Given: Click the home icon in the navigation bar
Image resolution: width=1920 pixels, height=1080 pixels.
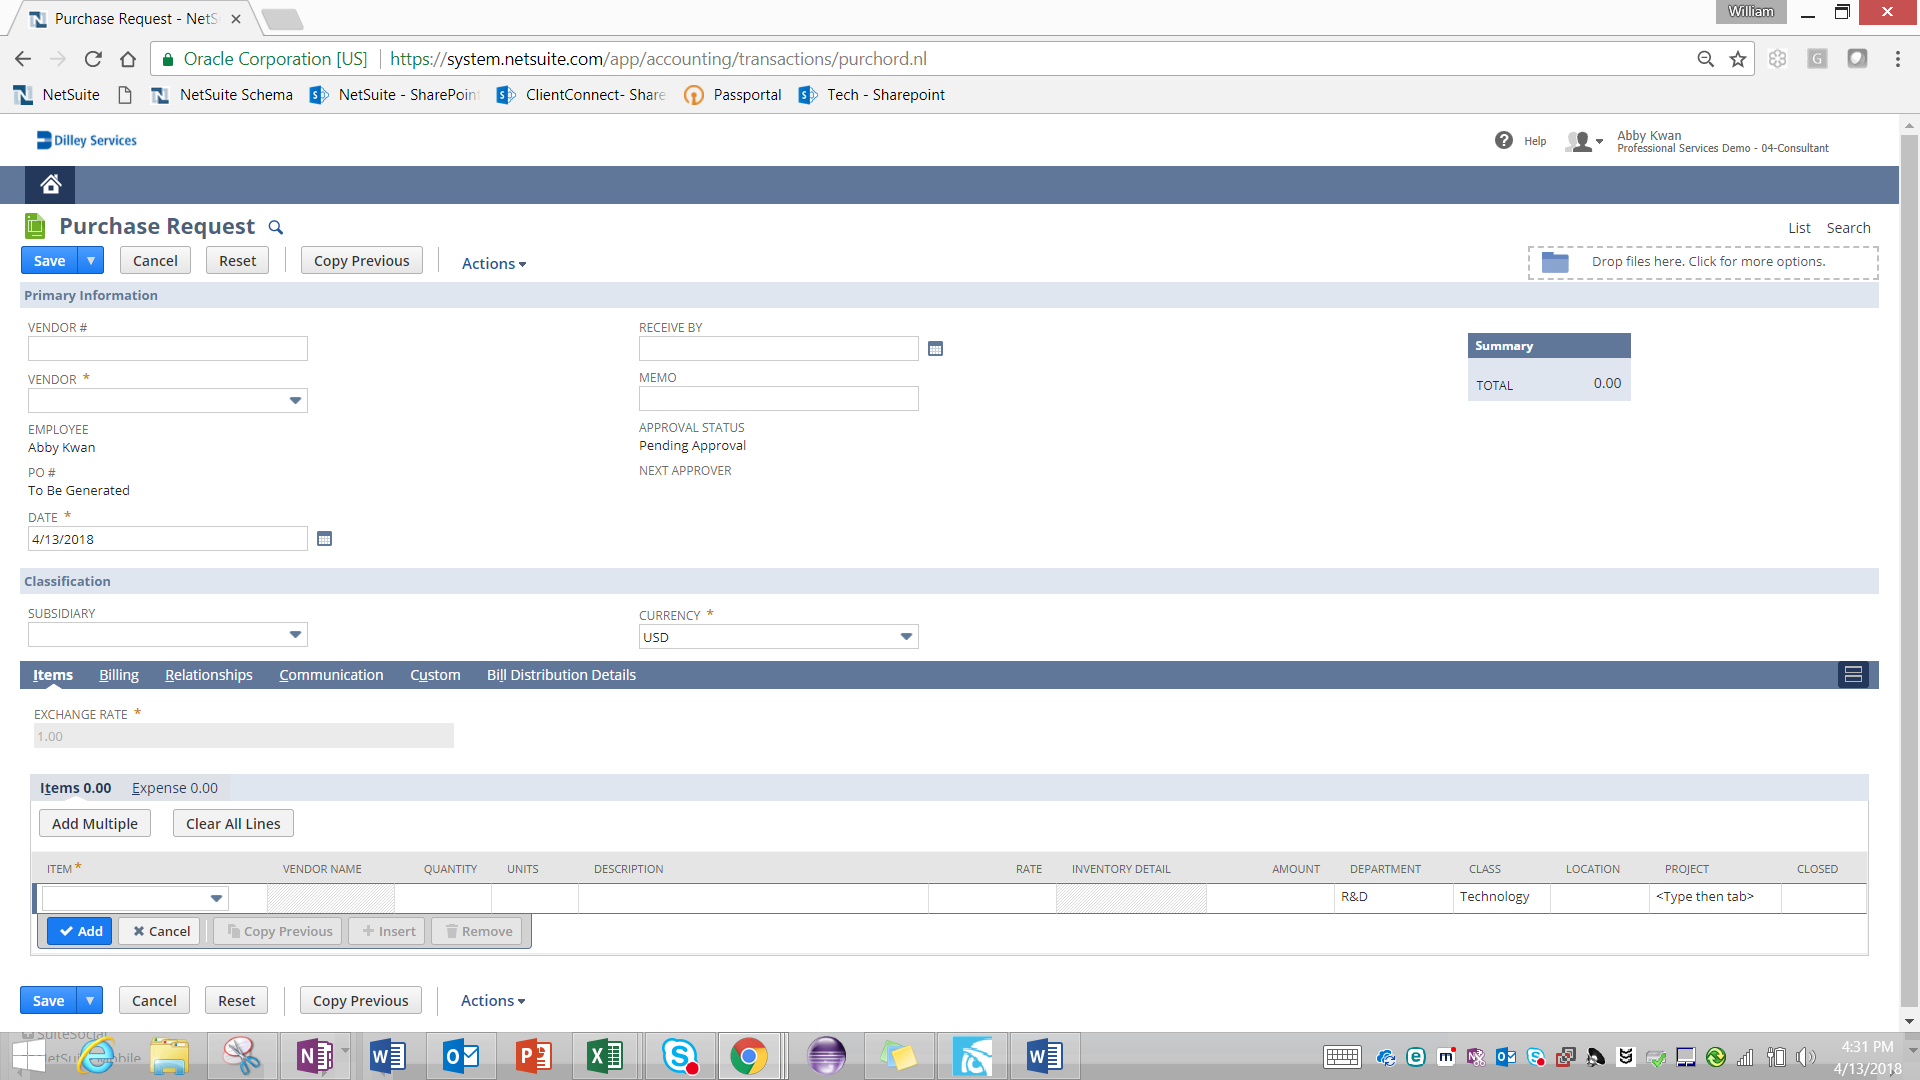Looking at the screenshot, I should tap(49, 184).
